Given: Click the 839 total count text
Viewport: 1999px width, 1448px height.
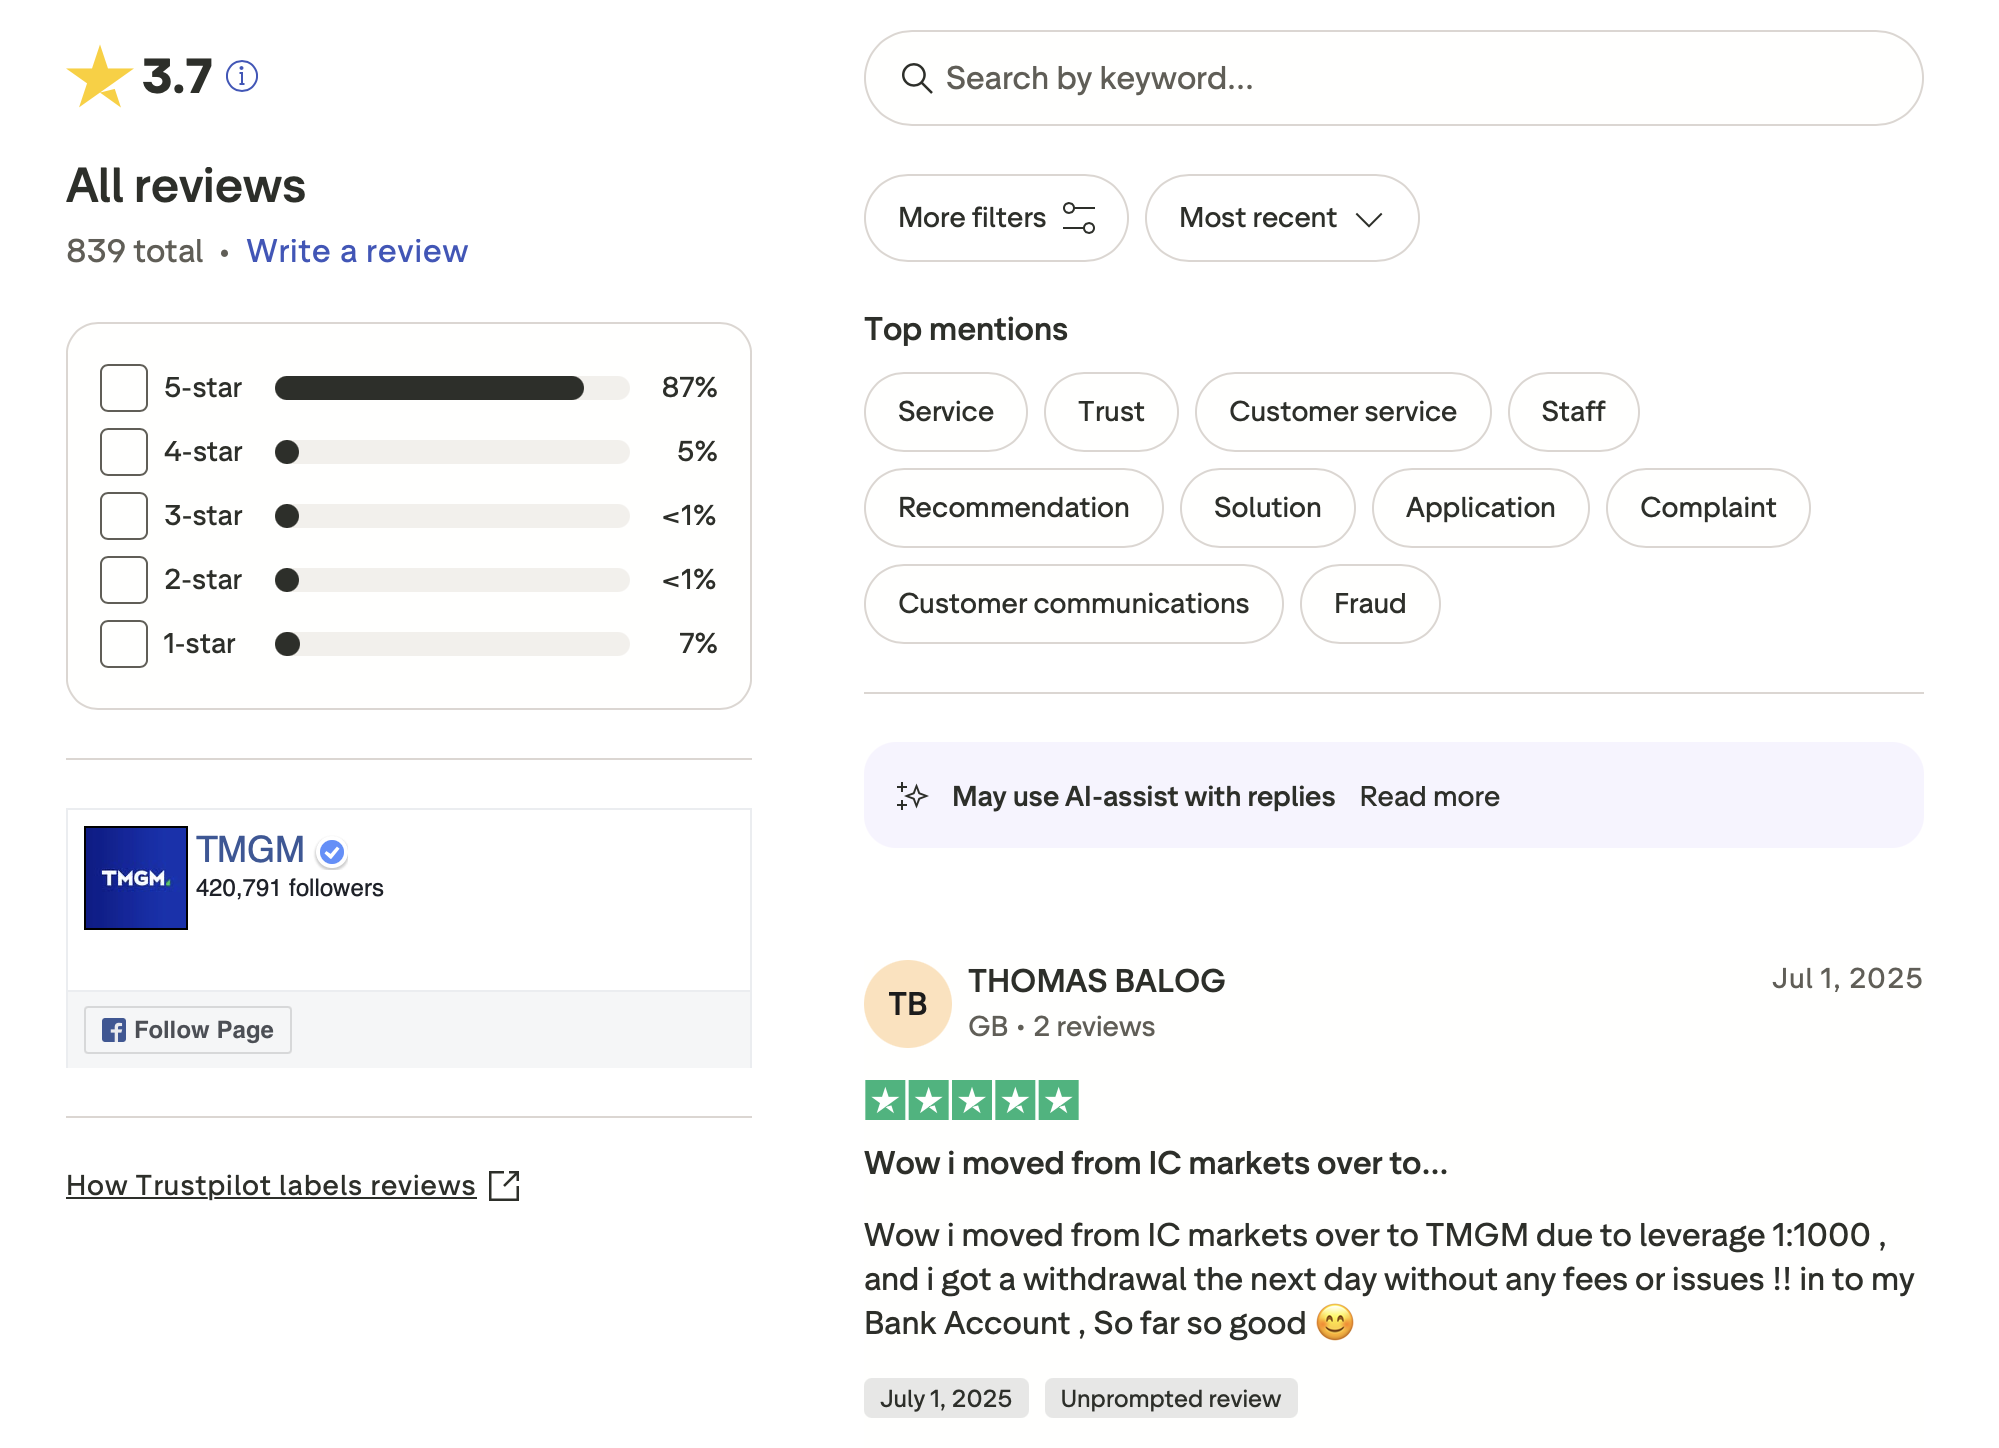Looking at the screenshot, I should click(x=135, y=251).
